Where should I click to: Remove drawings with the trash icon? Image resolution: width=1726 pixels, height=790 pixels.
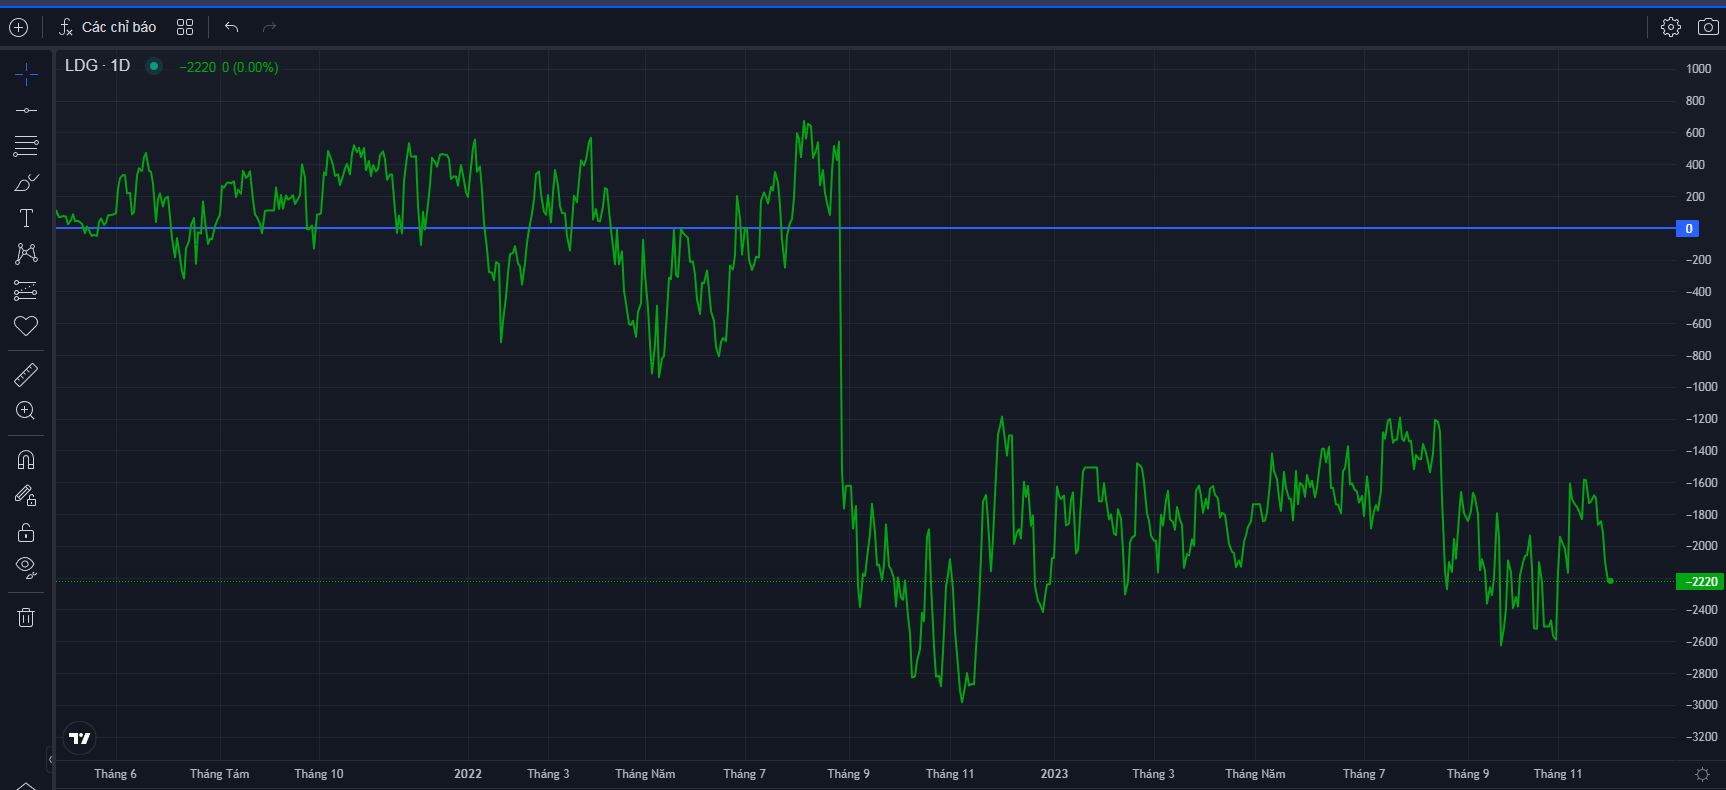[x=26, y=617]
